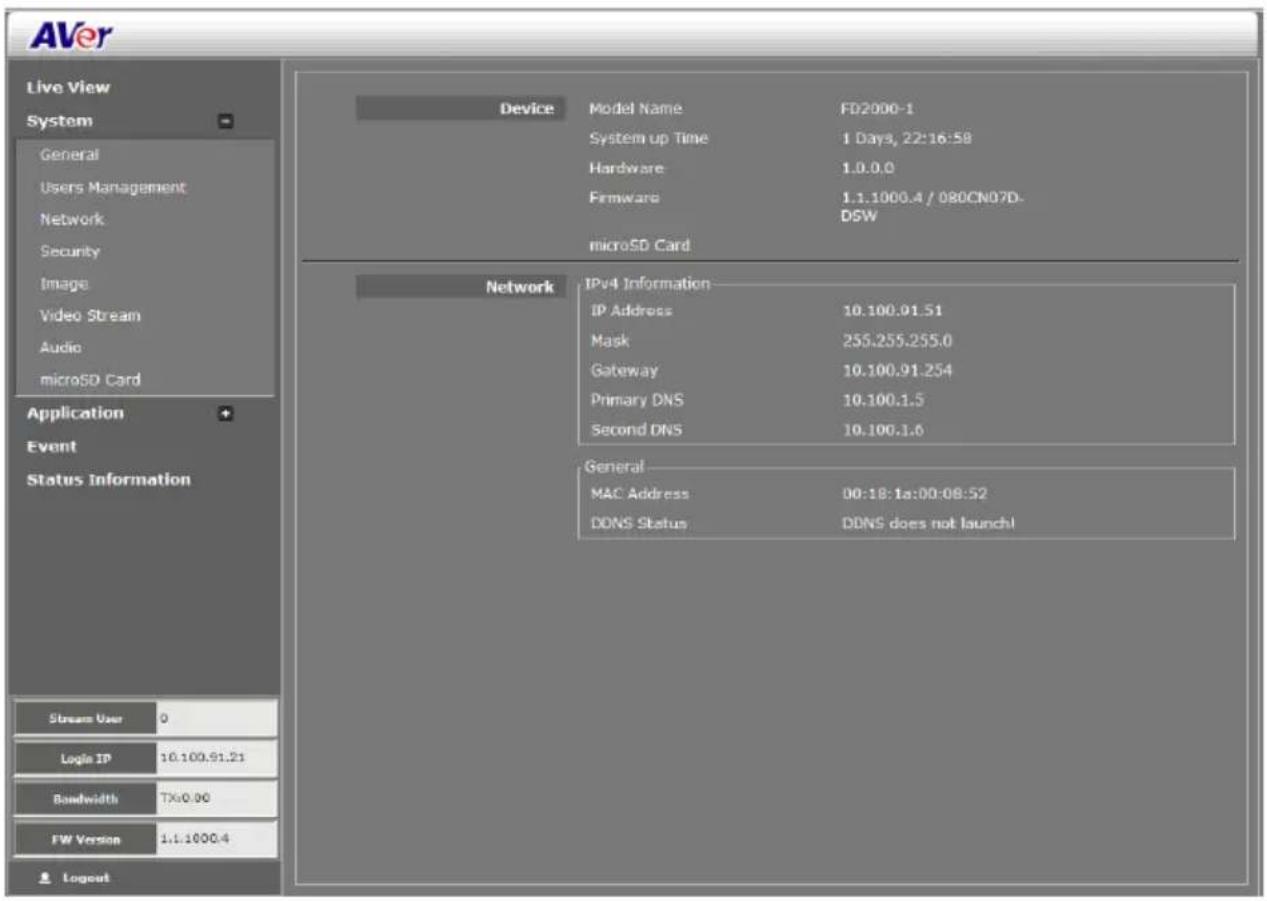This screenshot has width=1267, height=901.
Task: Click the General group title in Network
Action: (x=614, y=466)
